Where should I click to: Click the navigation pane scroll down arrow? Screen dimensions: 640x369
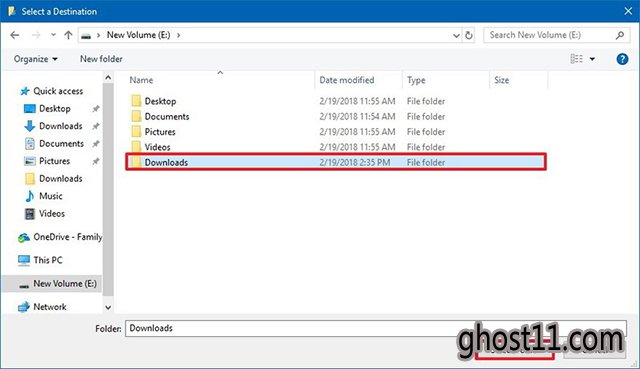pos(108,307)
